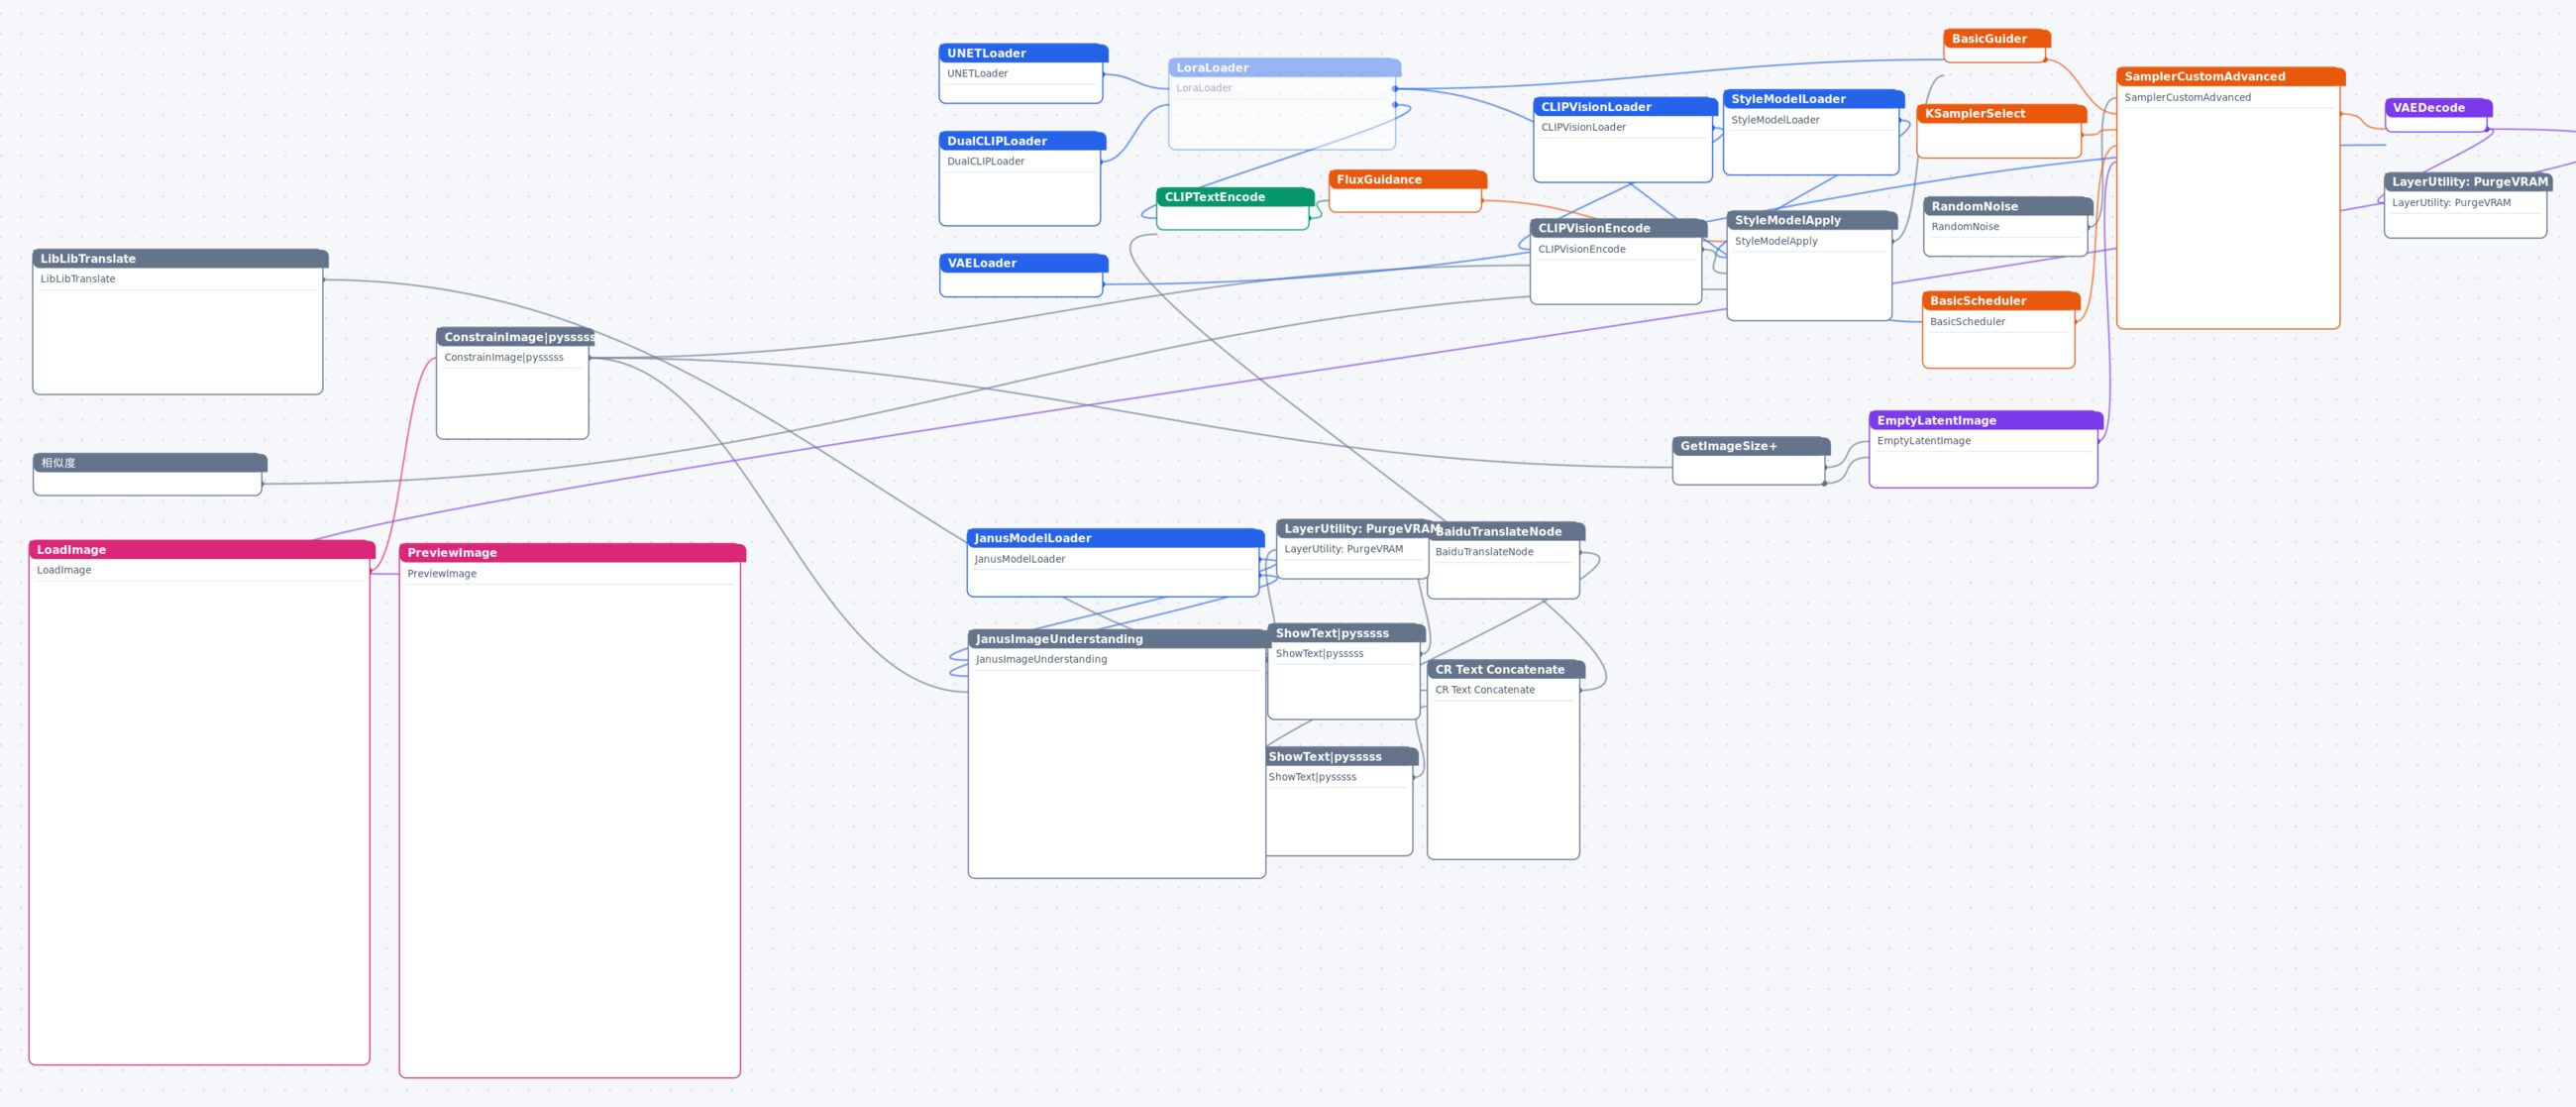Select the pink LoadImage node header
This screenshot has height=1107, width=2576.
[202, 550]
